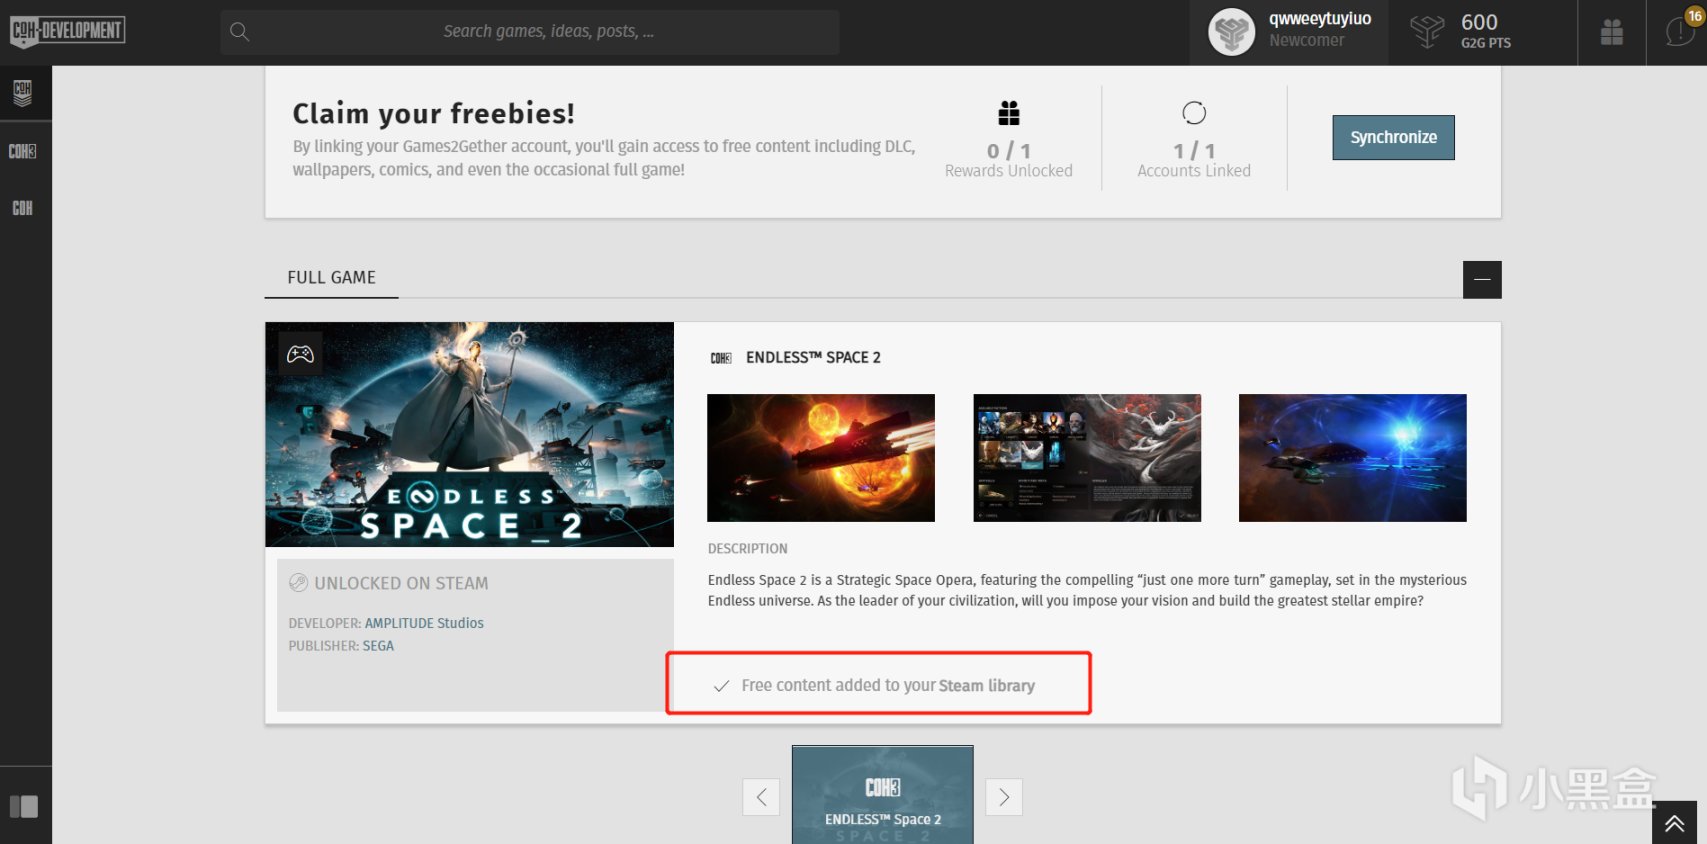Image resolution: width=1707 pixels, height=844 pixels.
Task: Open the qwweeytuyiuo username link
Action: pos(1320,19)
